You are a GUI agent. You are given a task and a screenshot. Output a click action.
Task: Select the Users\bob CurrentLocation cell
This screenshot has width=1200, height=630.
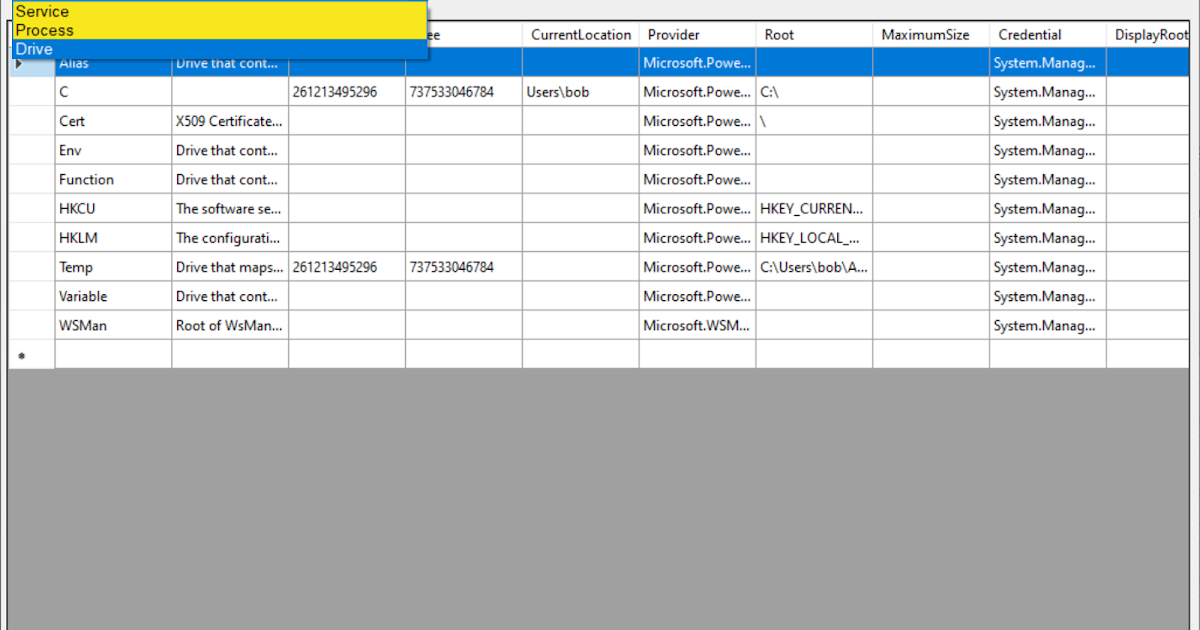[579, 92]
